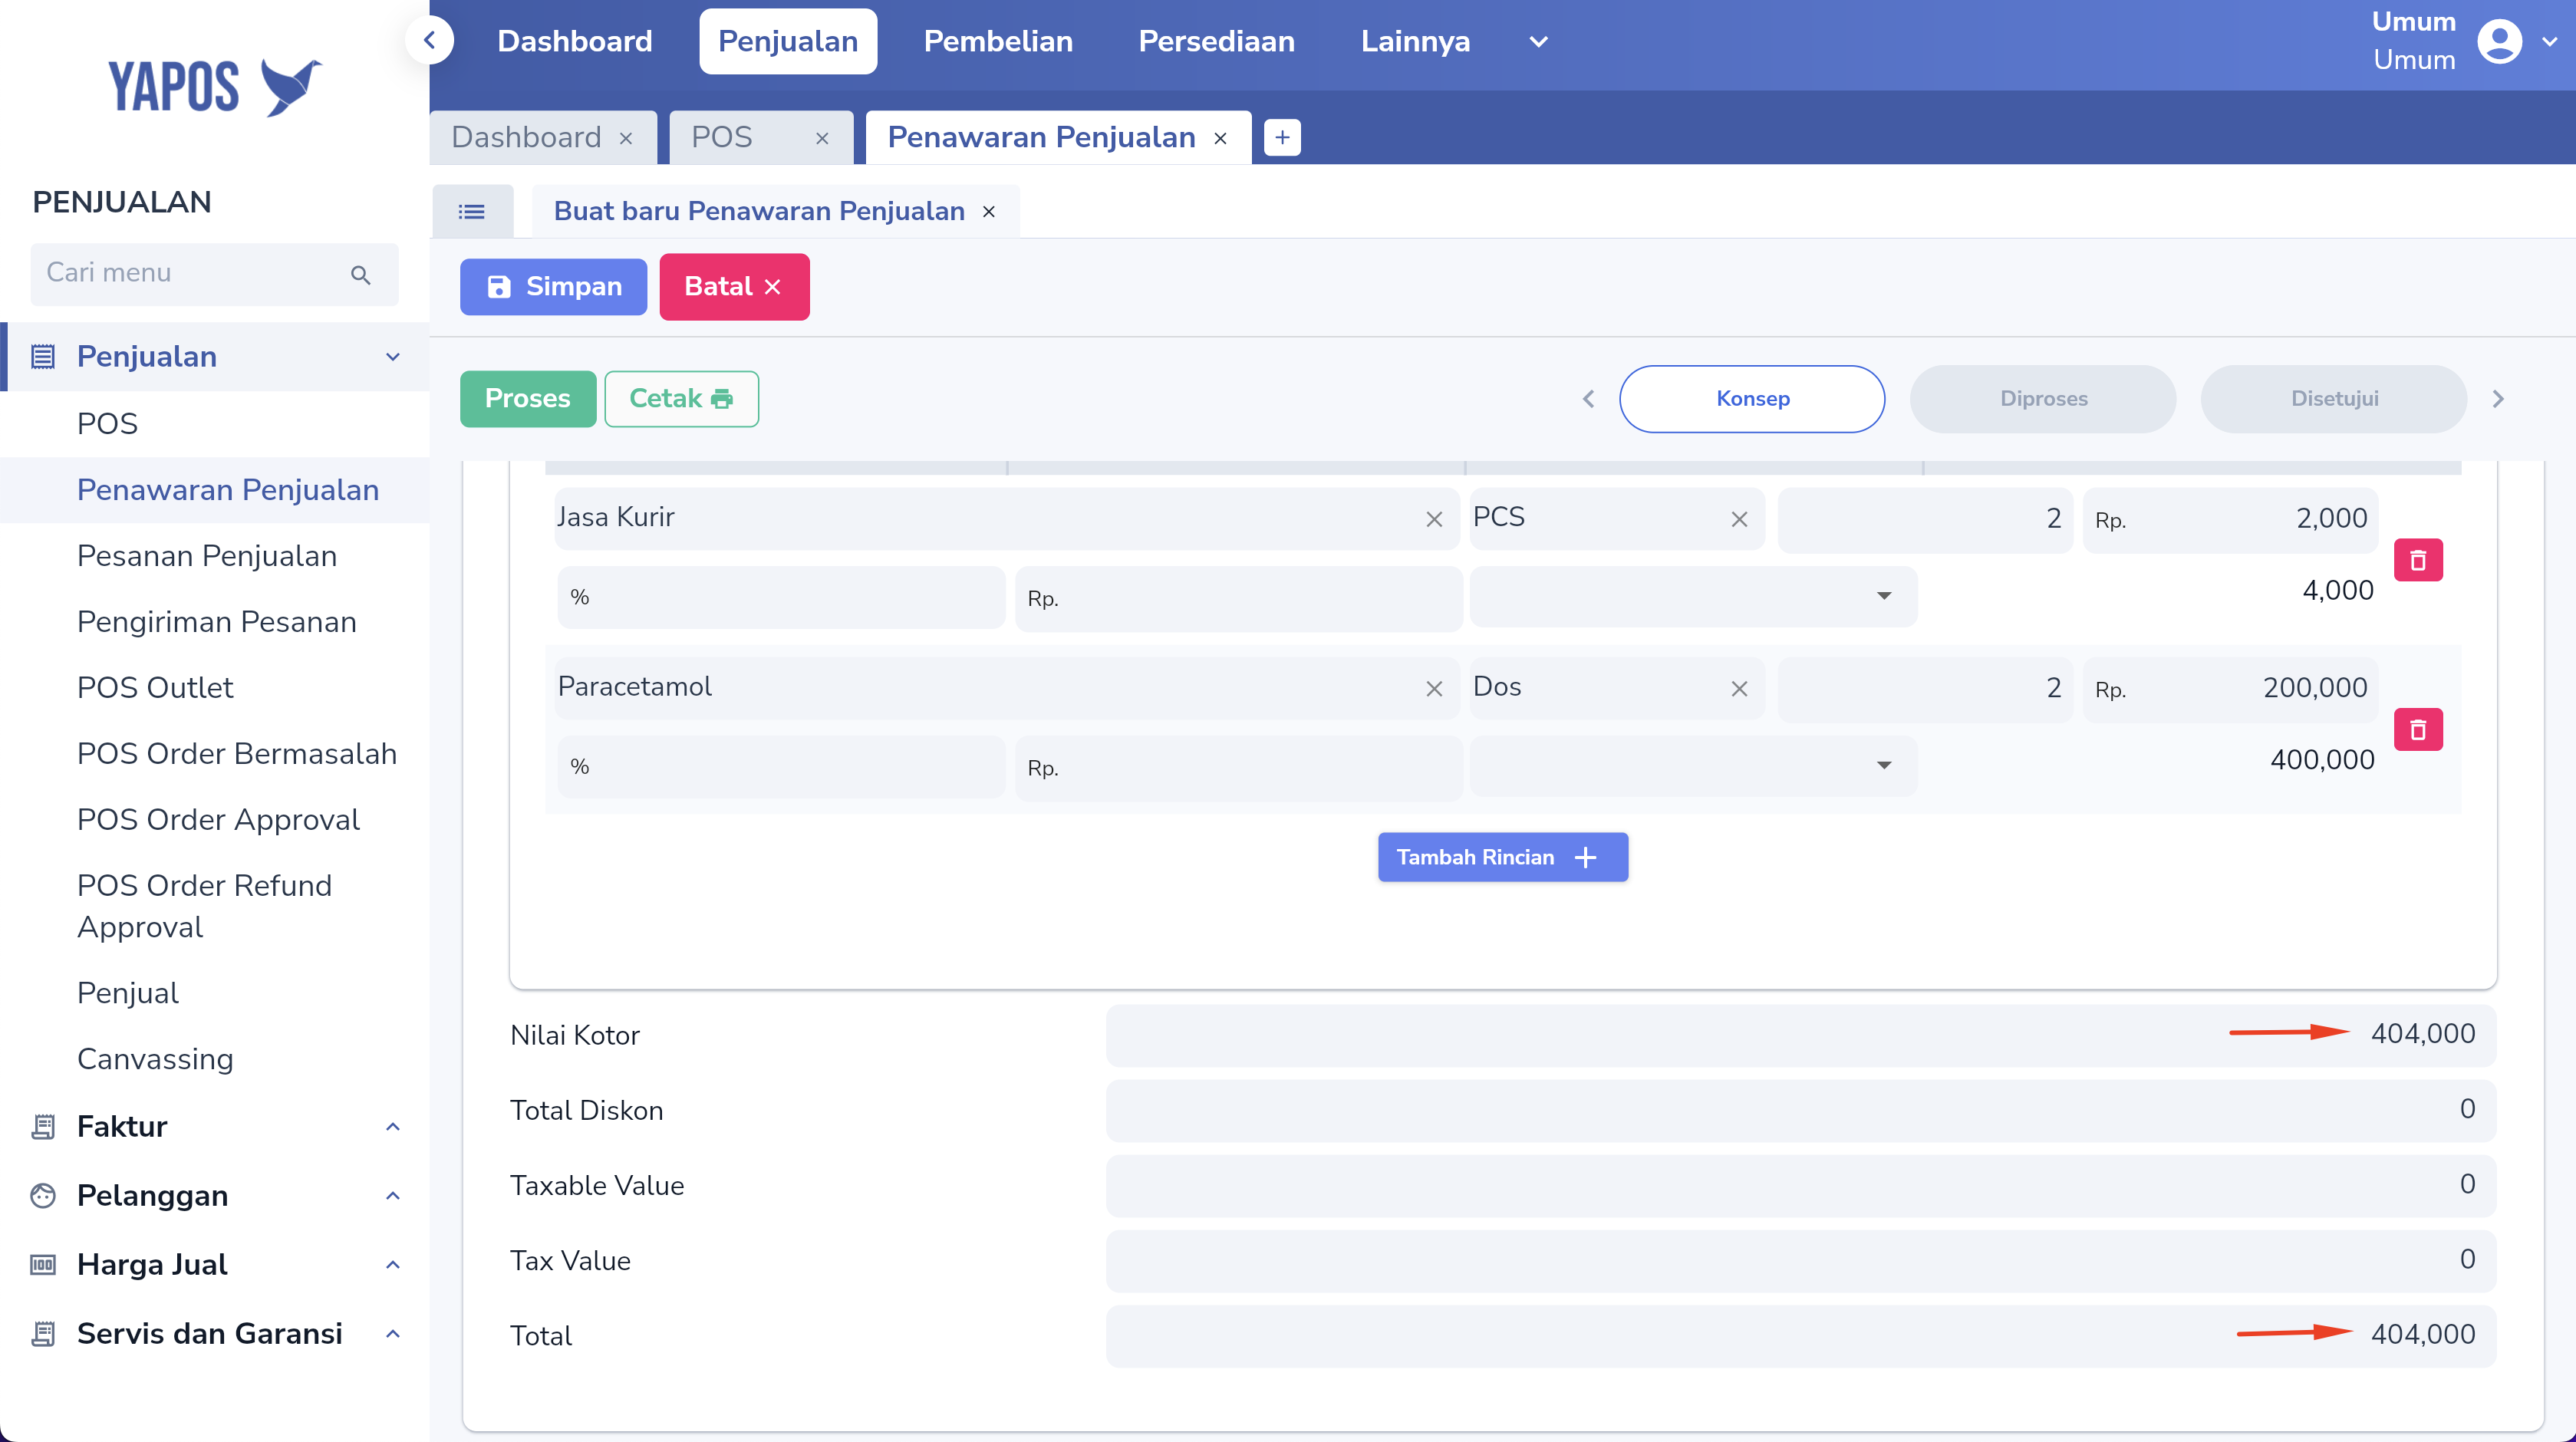This screenshot has width=2576, height=1442.
Task: Expand the Harga Jual section
Action: tap(393, 1265)
